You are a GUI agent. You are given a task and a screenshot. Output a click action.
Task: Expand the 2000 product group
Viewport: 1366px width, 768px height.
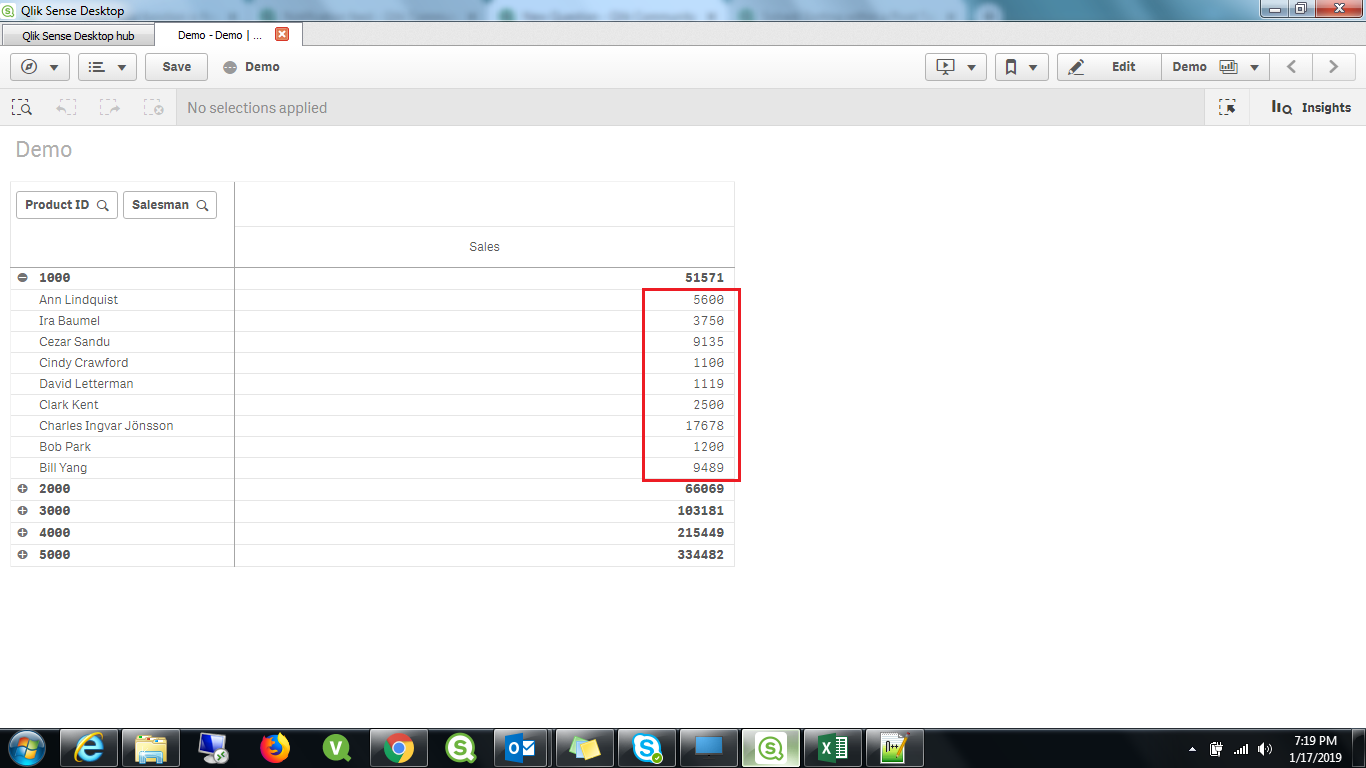pyautogui.click(x=22, y=489)
